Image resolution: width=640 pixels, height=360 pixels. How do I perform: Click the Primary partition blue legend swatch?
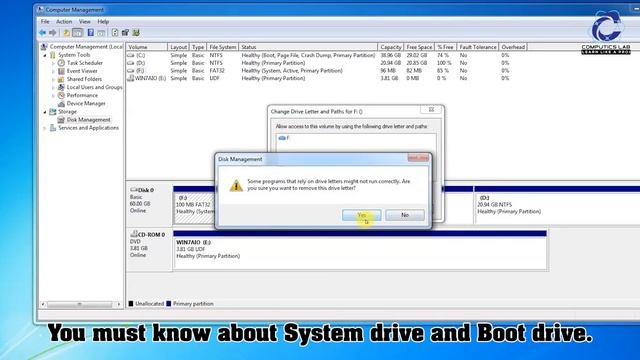pos(169,304)
